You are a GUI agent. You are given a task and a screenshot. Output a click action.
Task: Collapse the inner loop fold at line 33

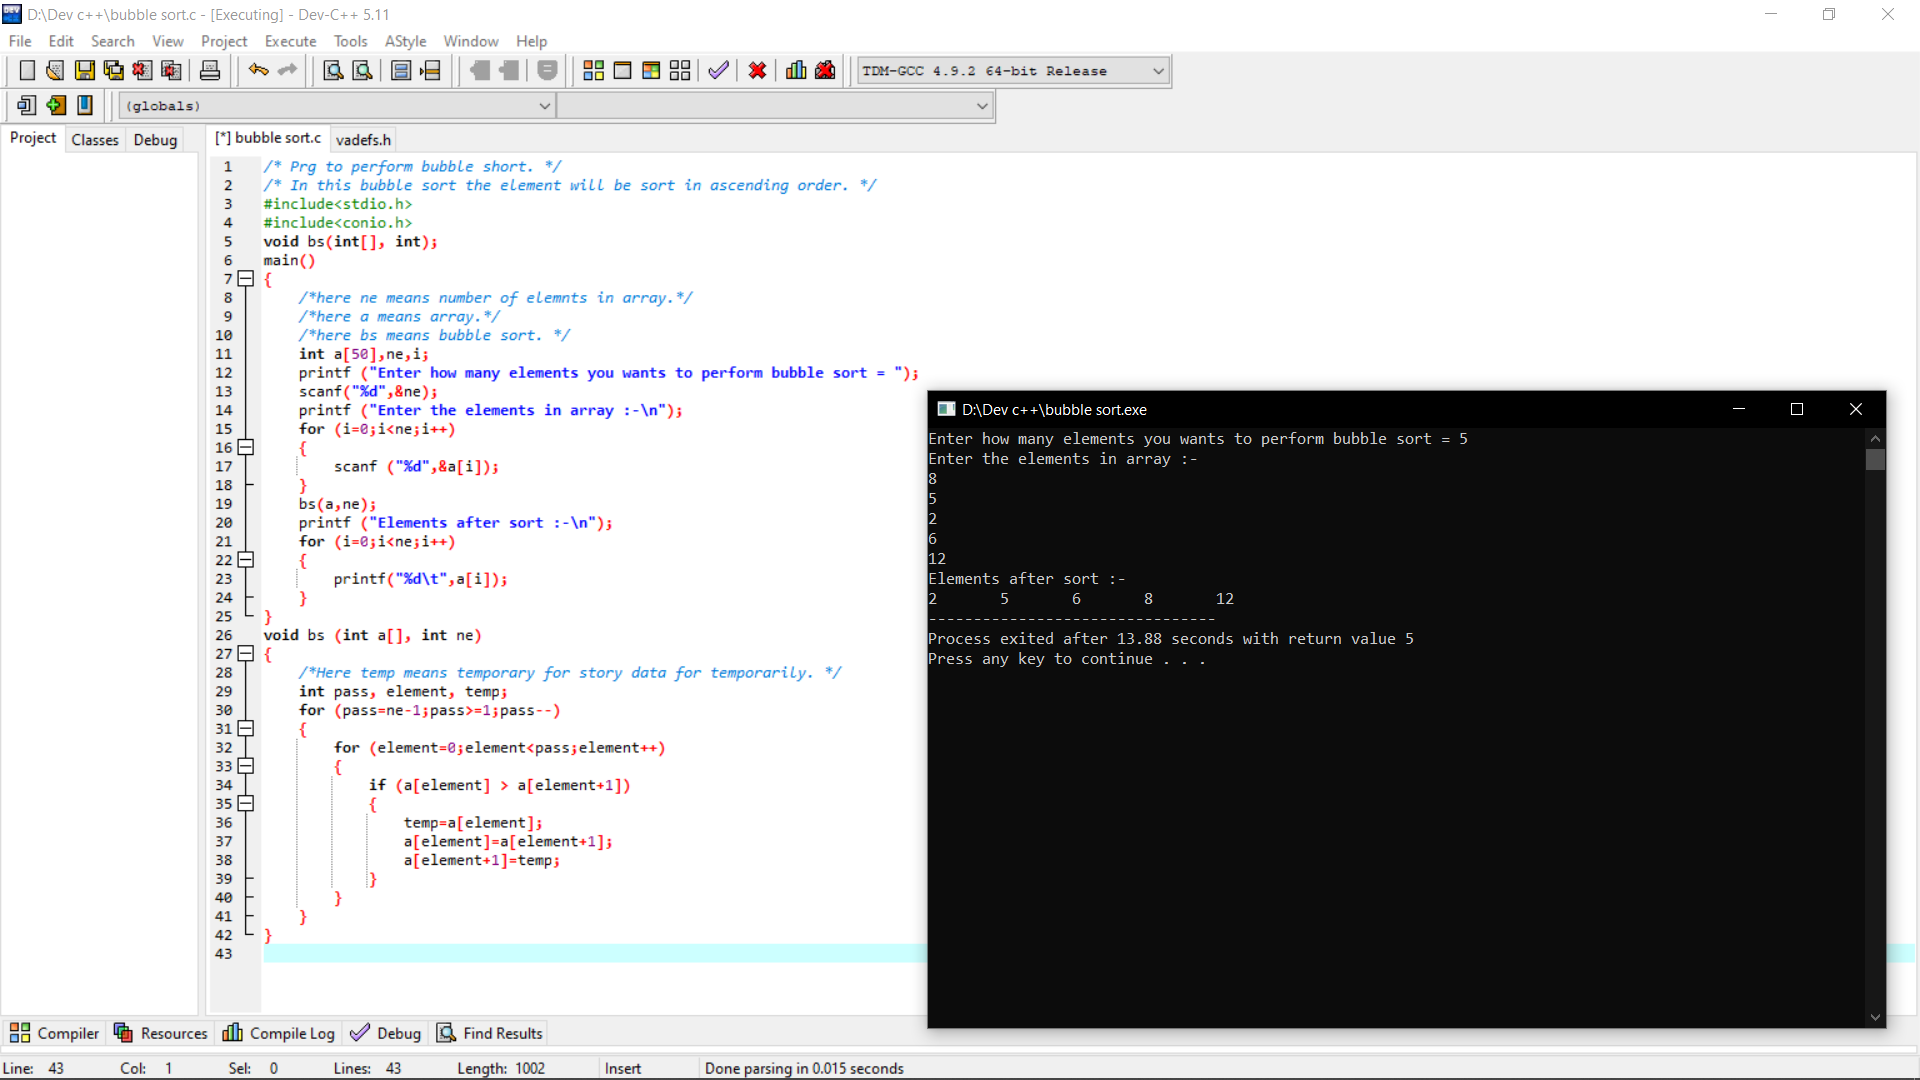pos(246,766)
